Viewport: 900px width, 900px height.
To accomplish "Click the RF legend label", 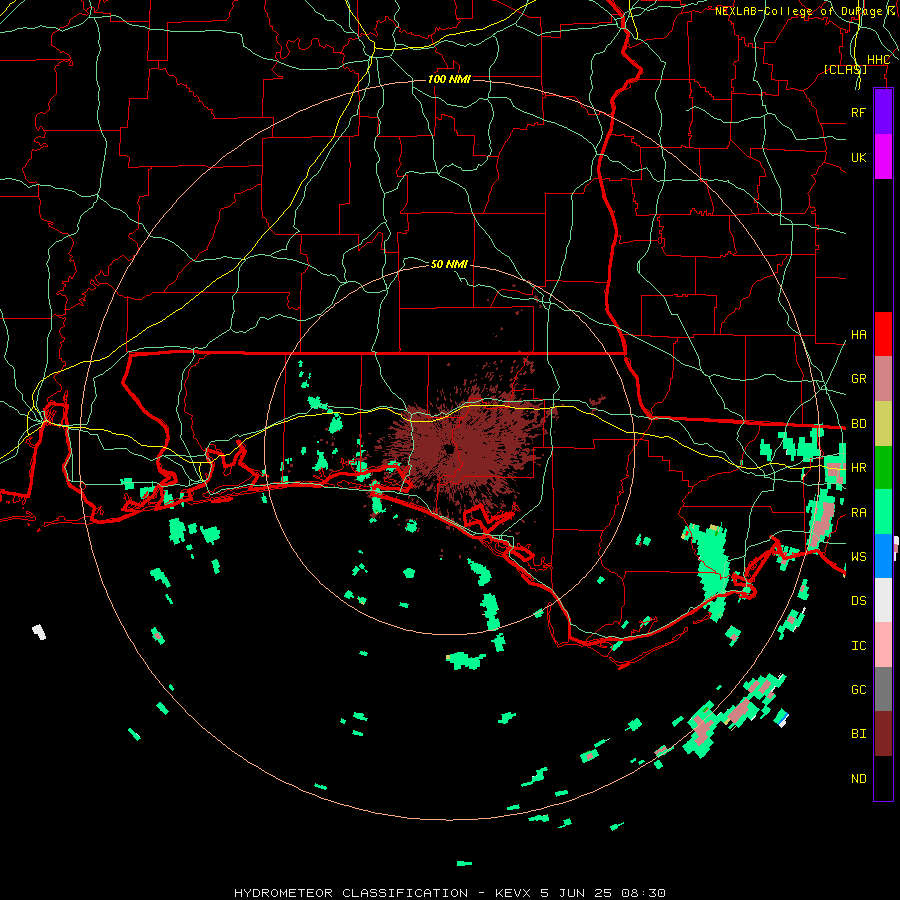I will pos(858,112).
